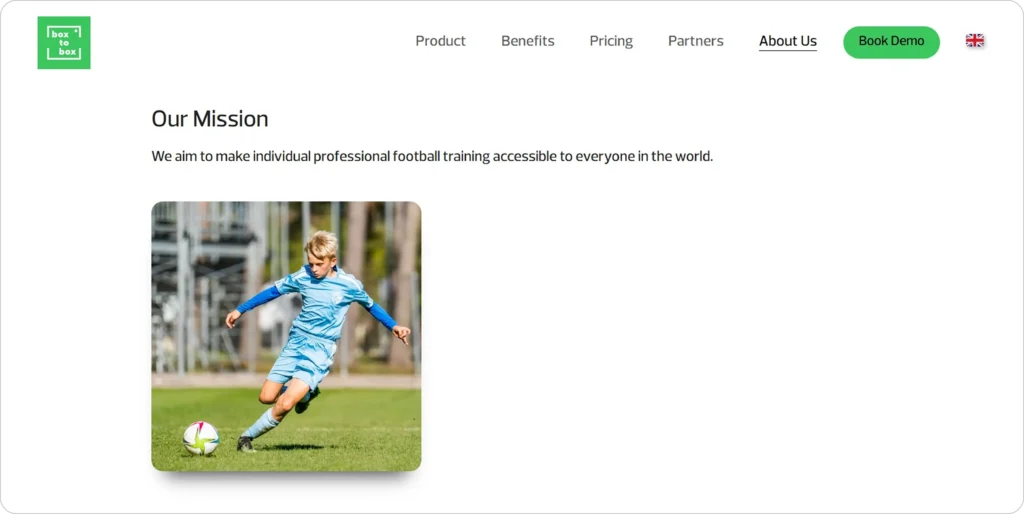The image size is (1024, 514).
Task: Open the young football player photo
Action: coord(286,336)
